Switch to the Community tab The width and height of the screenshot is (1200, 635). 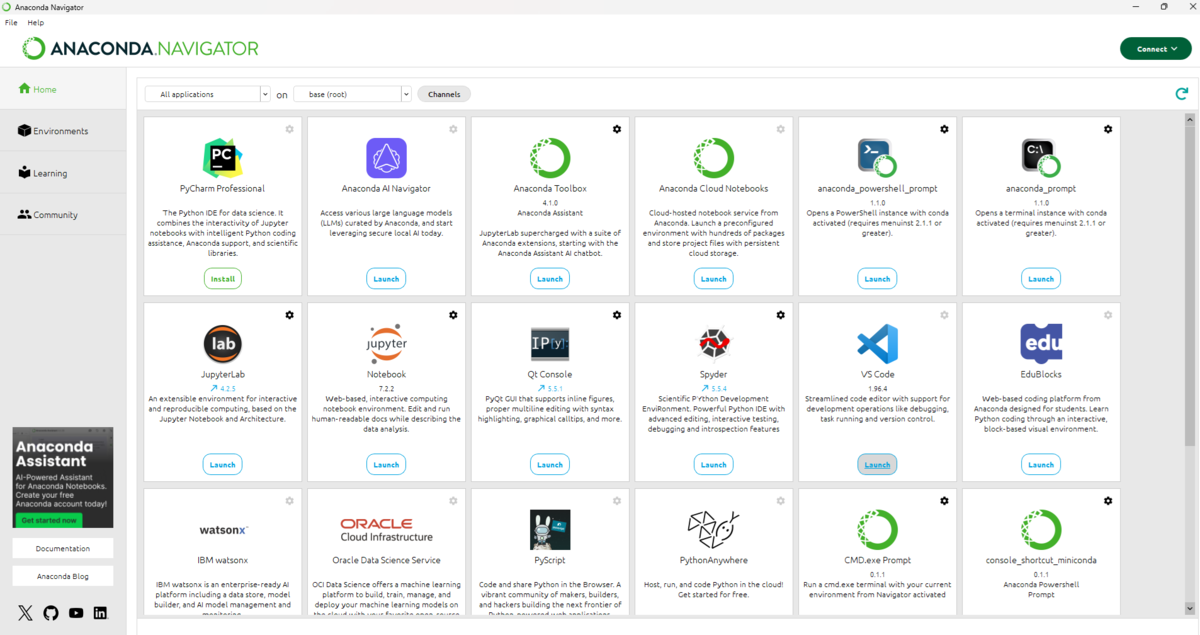click(63, 215)
